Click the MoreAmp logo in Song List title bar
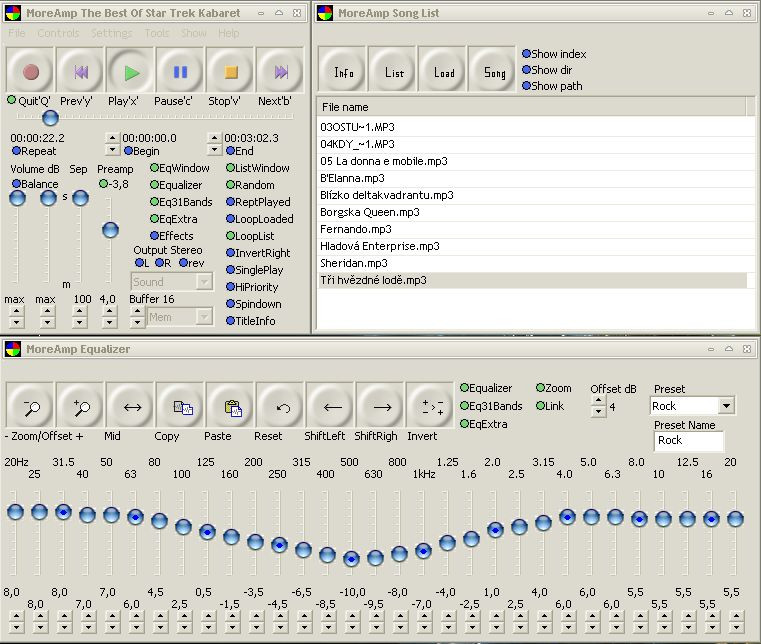 click(325, 13)
